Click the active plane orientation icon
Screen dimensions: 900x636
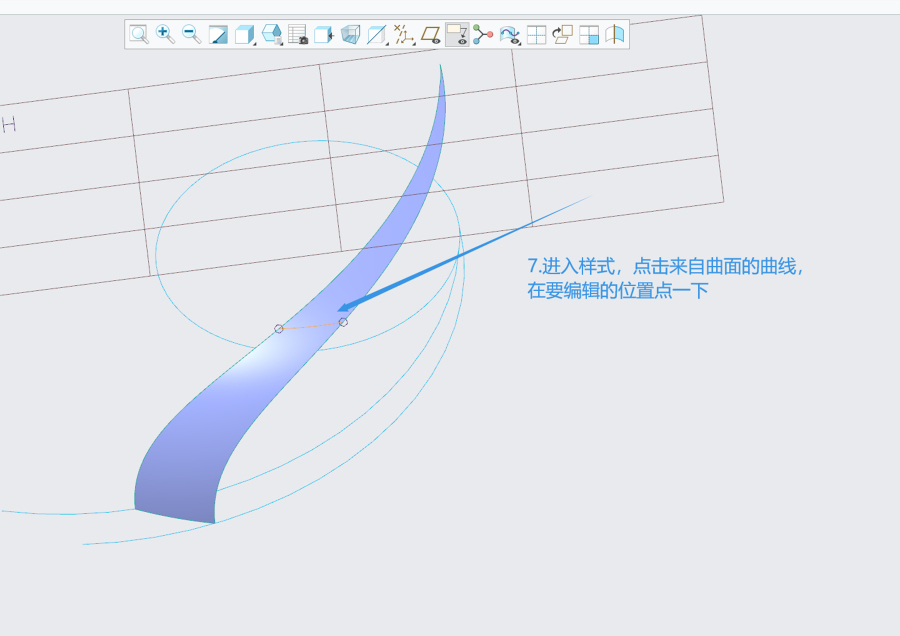[562, 35]
